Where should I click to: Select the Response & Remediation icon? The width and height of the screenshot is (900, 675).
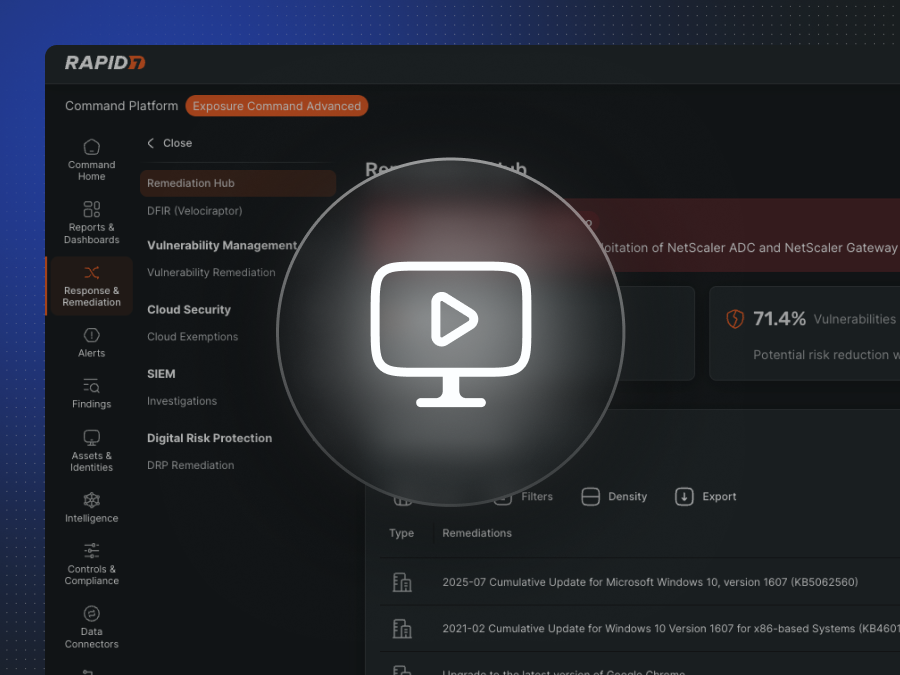pyautogui.click(x=91, y=273)
